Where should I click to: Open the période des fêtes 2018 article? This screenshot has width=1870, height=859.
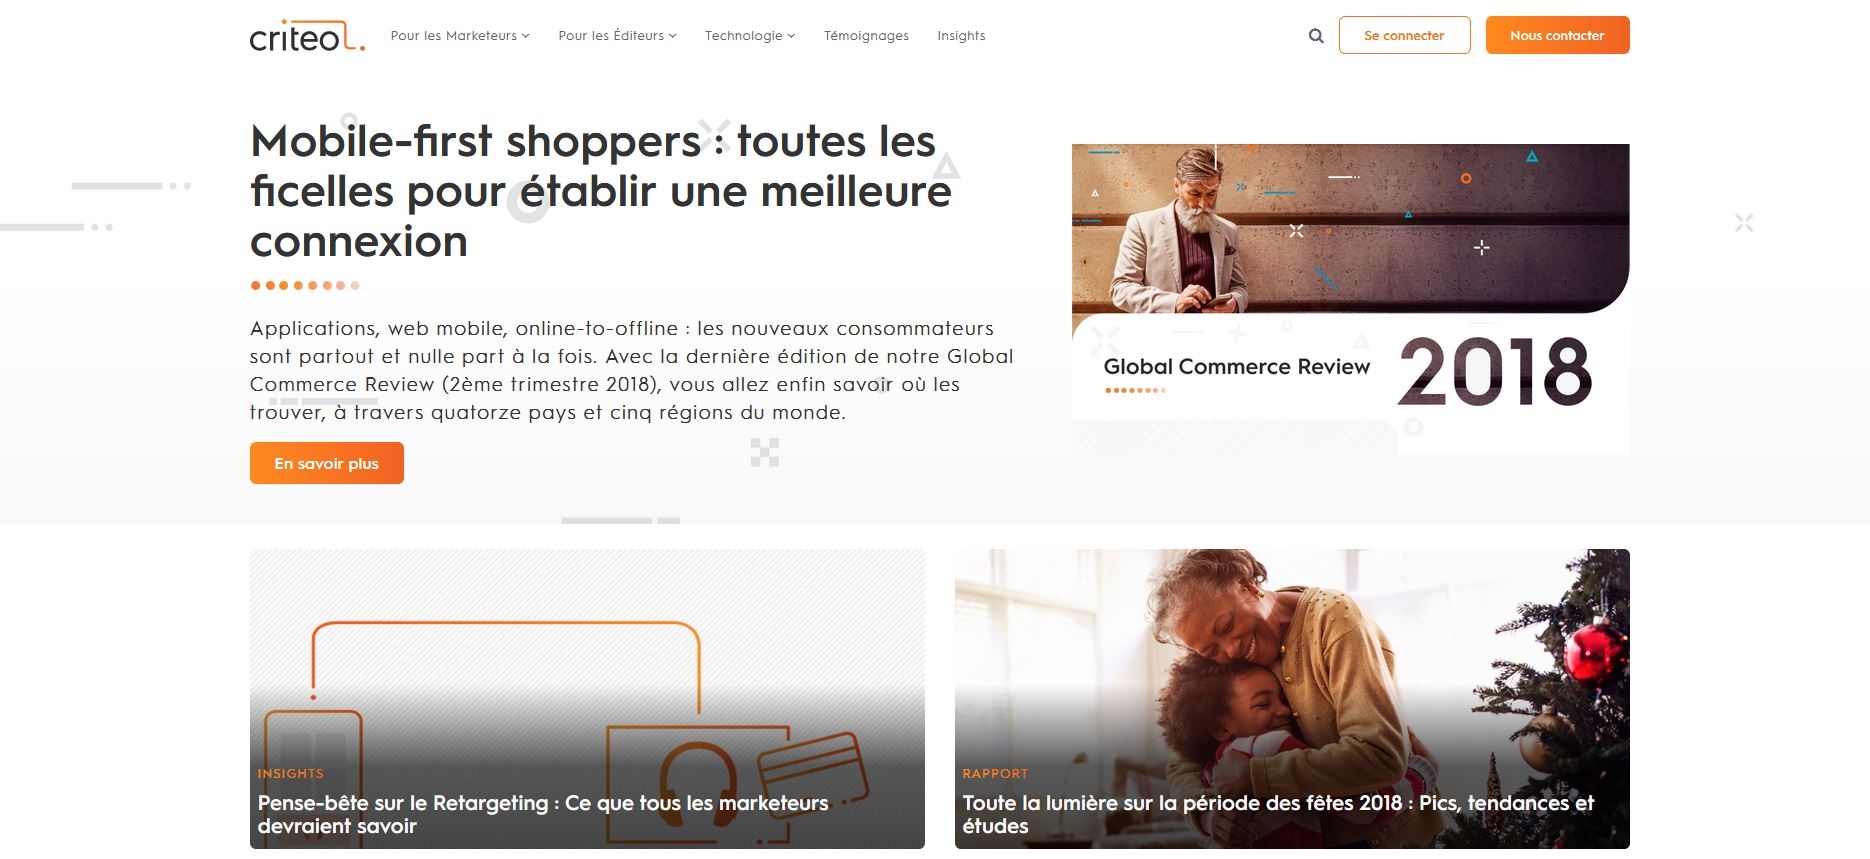(x=1278, y=814)
